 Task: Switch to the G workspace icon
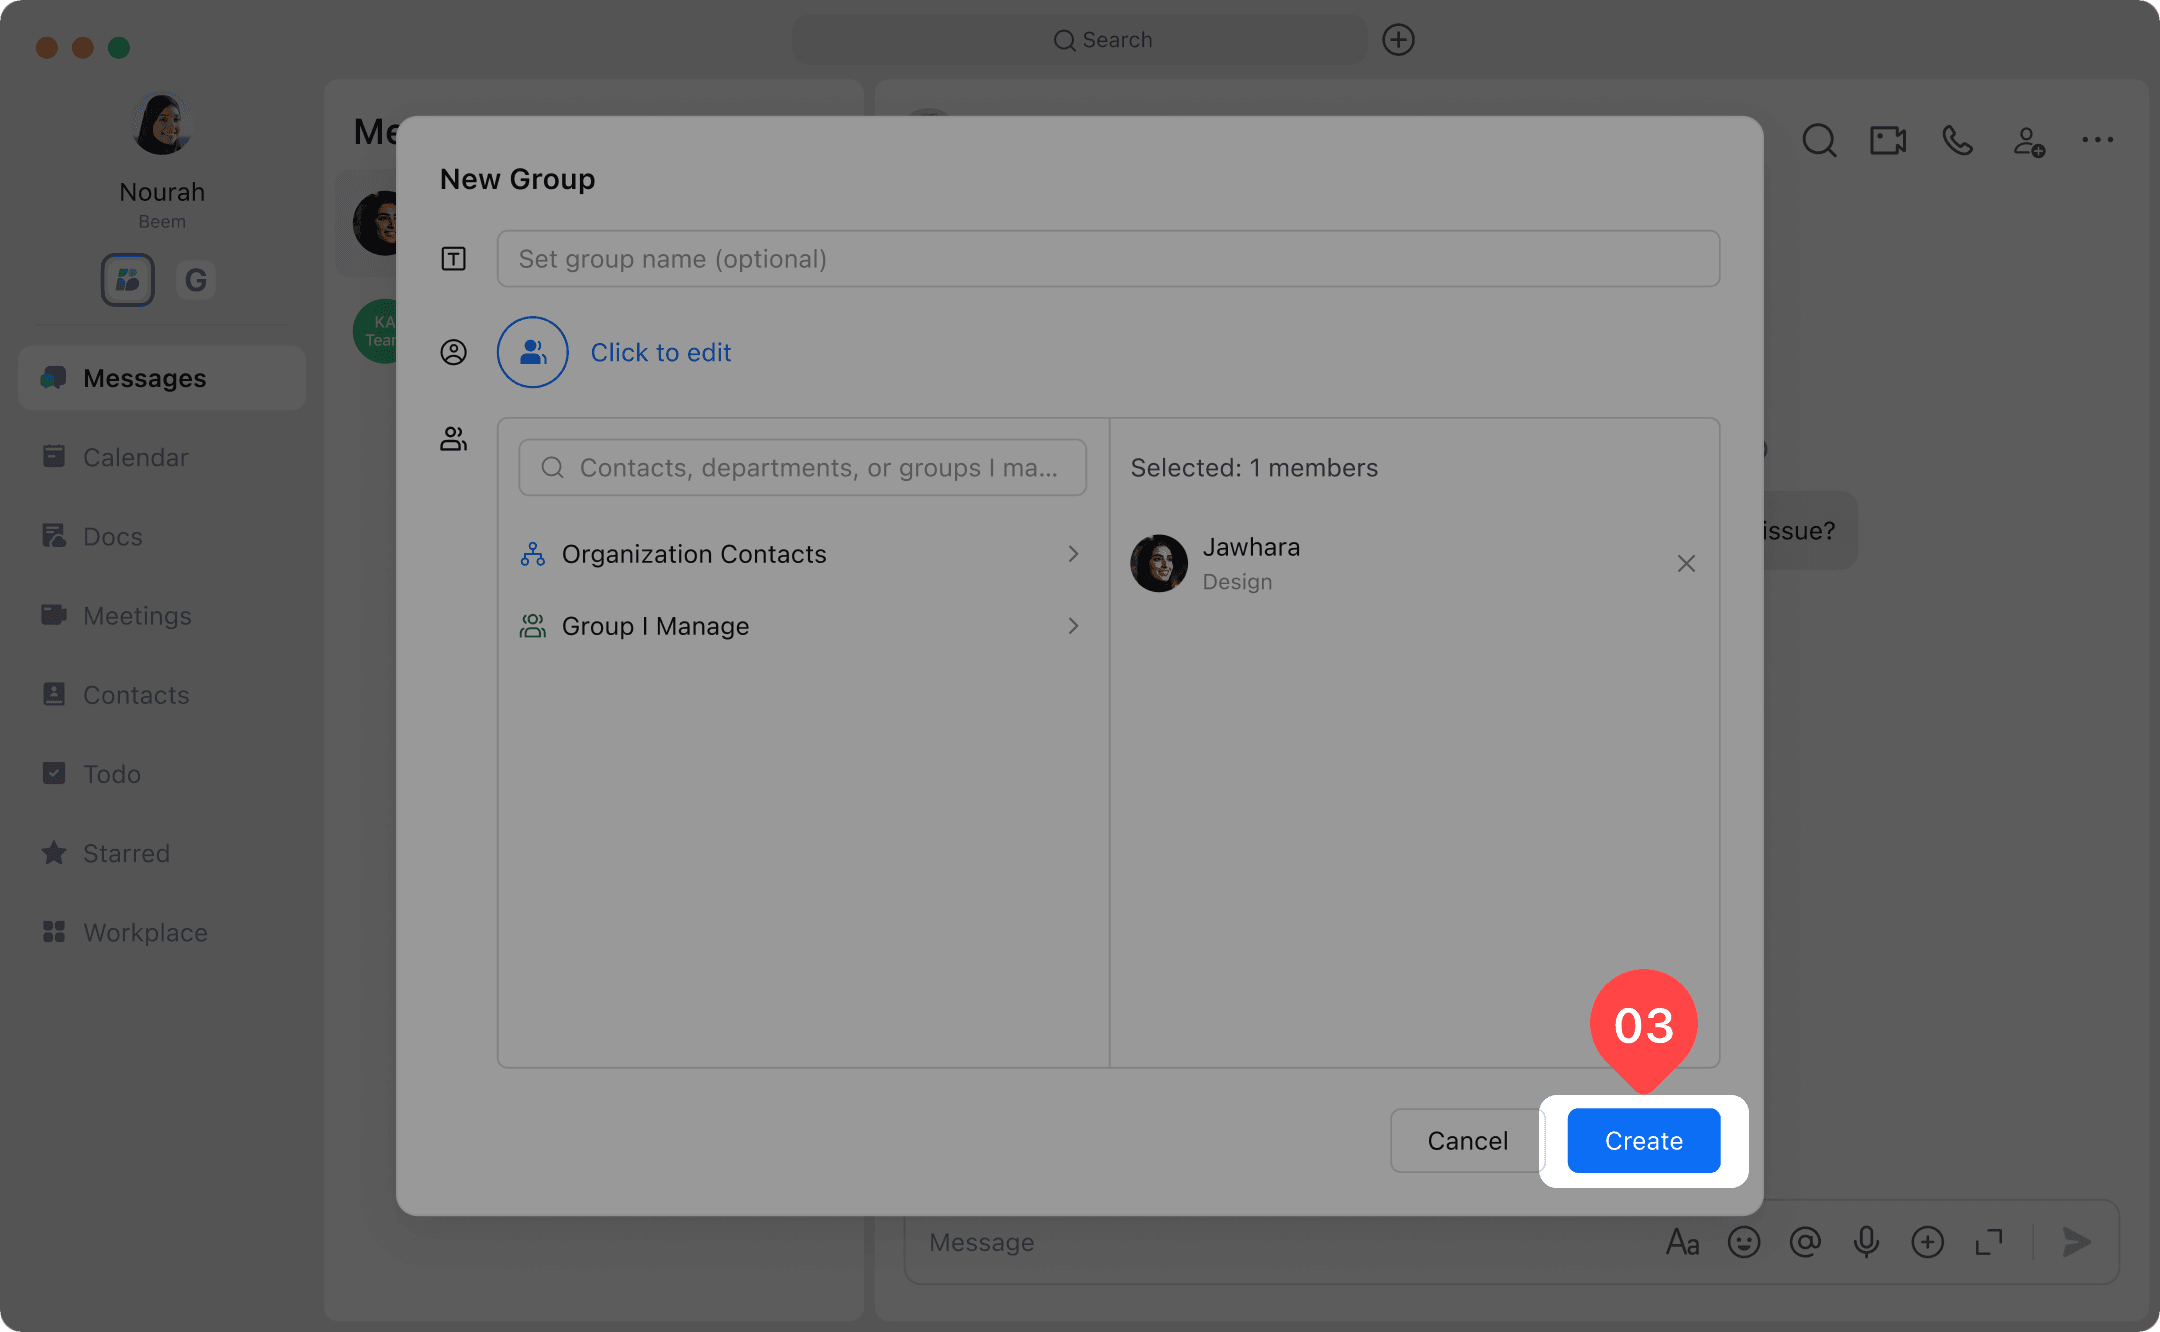(196, 280)
